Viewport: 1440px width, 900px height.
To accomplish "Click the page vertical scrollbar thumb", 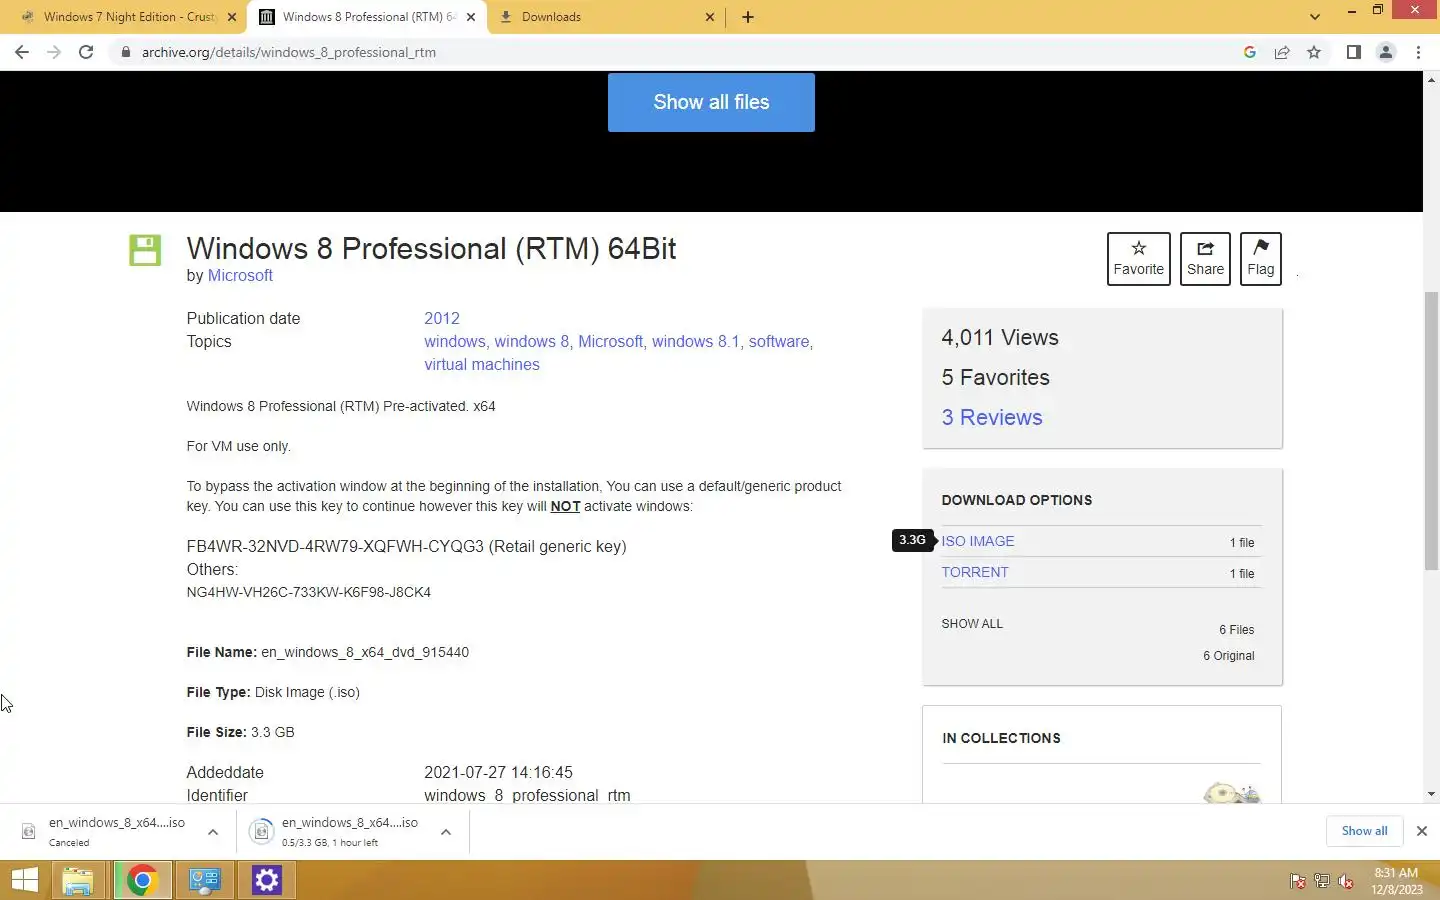I will pos(1431,430).
